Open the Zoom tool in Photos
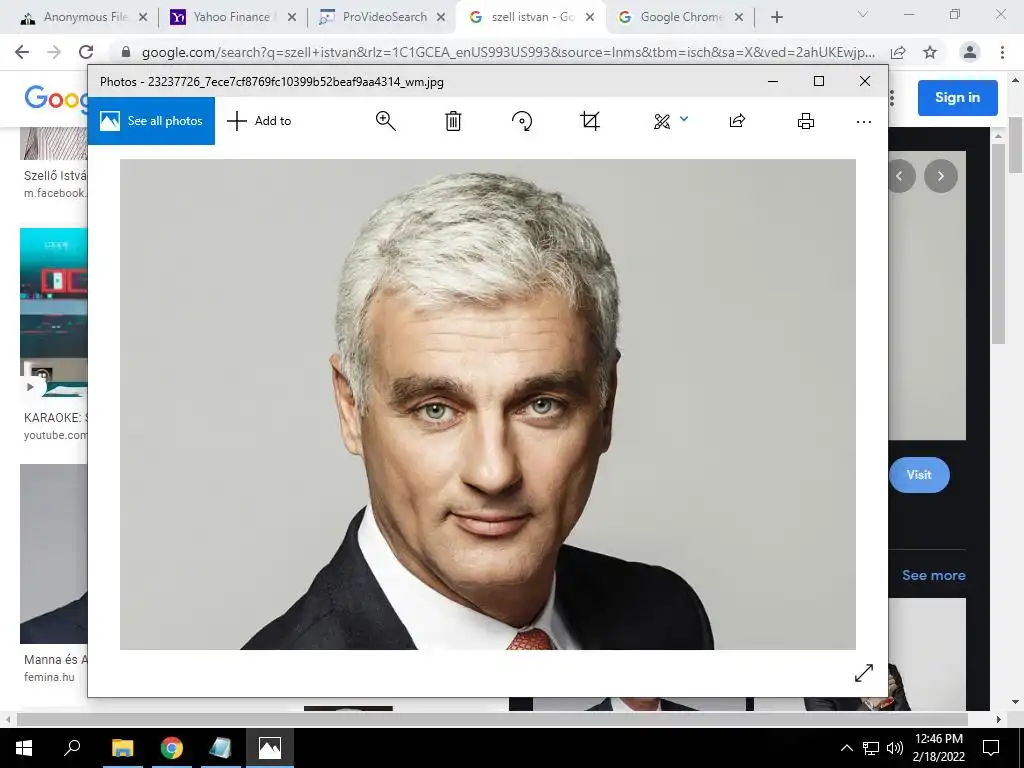Image resolution: width=1024 pixels, height=768 pixels. [x=385, y=121]
